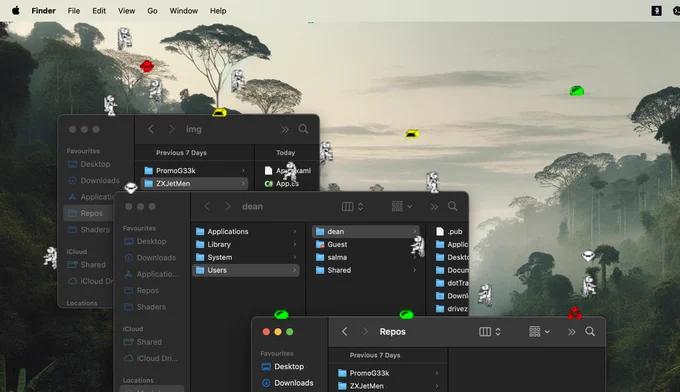Show more toolbar items in the dean window
Image resolution: width=680 pixels, height=392 pixels.
point(434,207)
